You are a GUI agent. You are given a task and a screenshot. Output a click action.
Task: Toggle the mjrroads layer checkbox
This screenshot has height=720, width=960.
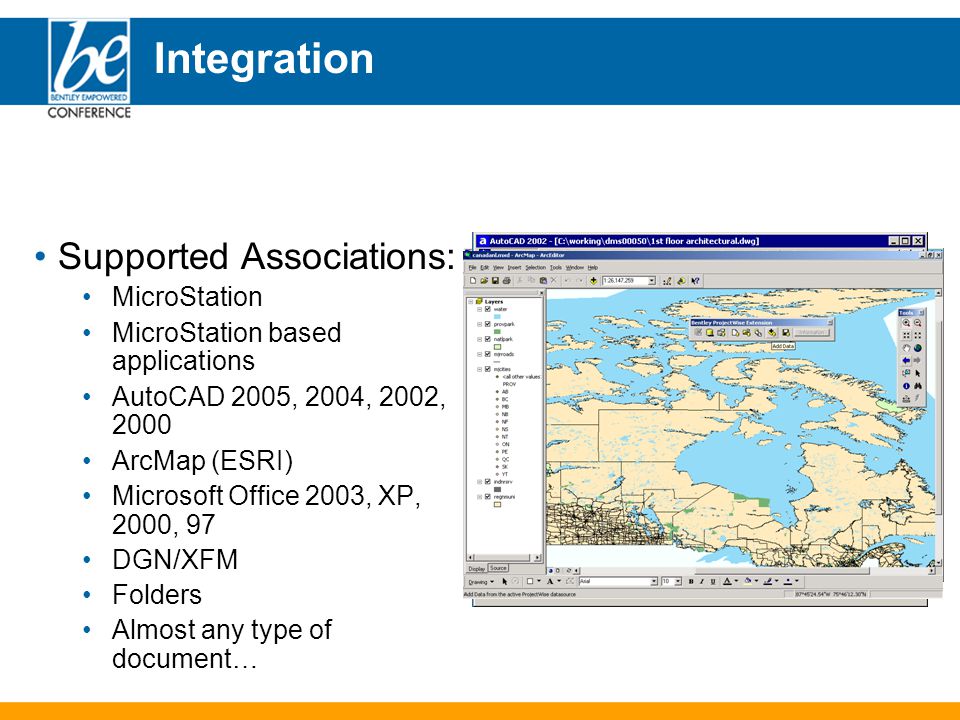488,354
